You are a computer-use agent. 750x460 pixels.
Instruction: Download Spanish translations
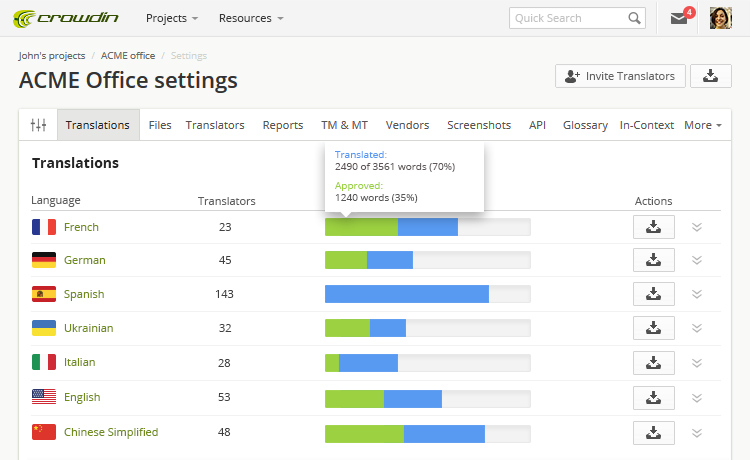(653, 294)
